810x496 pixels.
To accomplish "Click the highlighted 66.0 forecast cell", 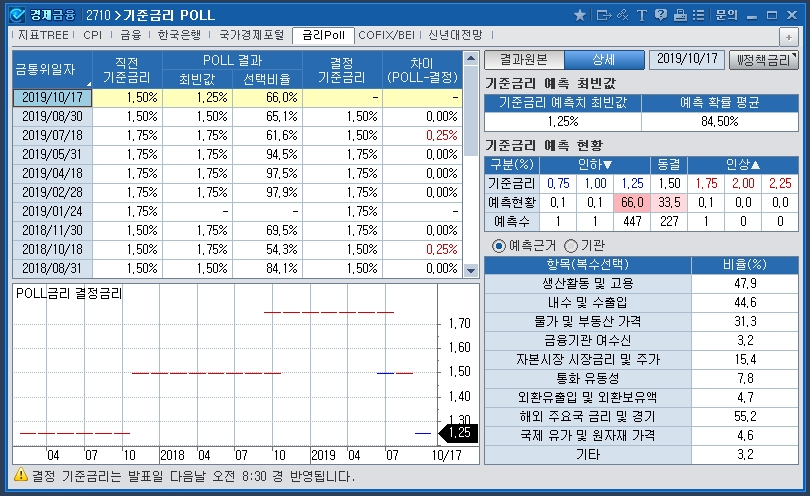I will pos(632,203).
